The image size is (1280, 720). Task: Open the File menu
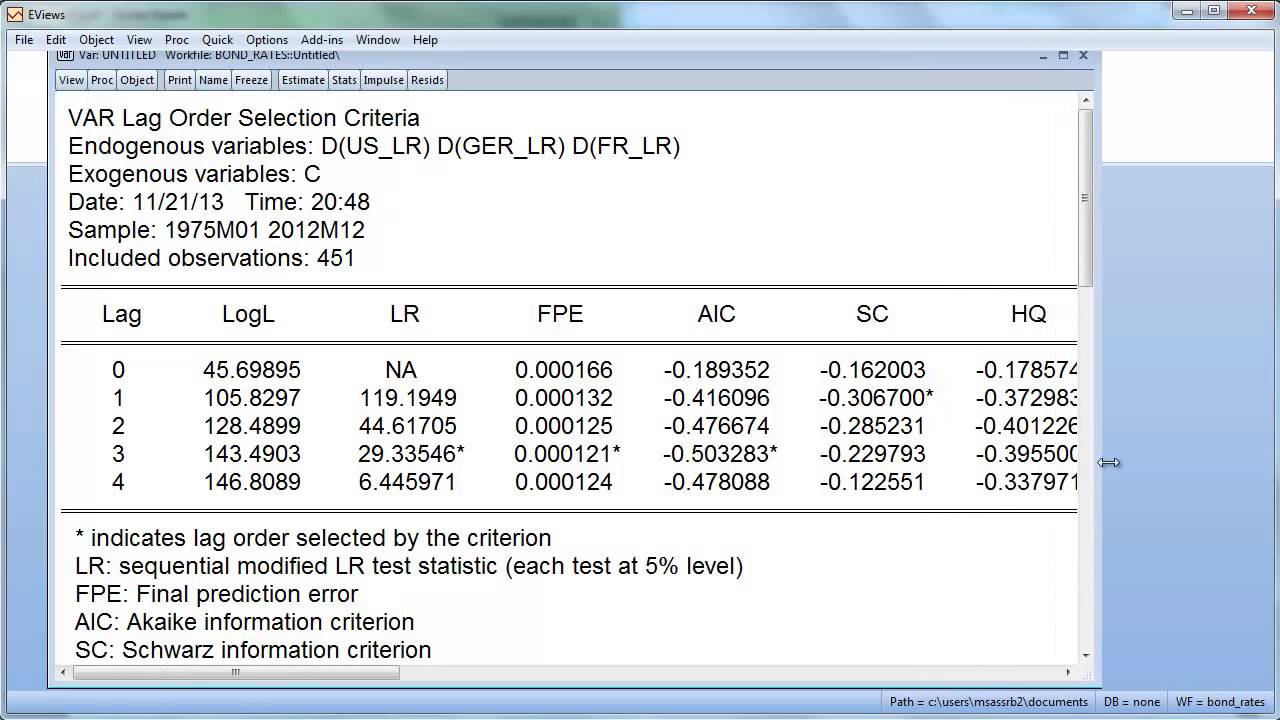(24, 40)
